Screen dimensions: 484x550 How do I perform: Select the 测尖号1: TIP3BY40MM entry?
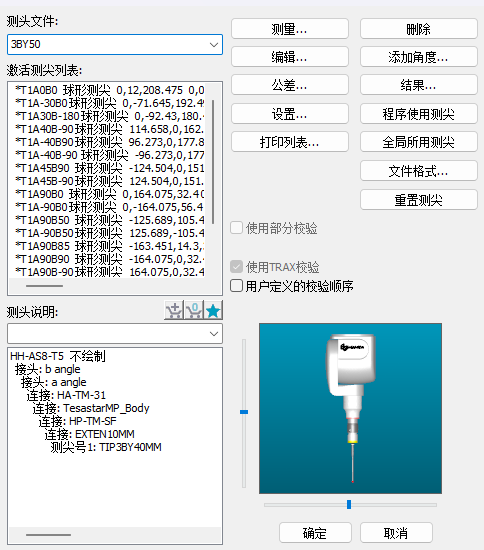(106, 447)
